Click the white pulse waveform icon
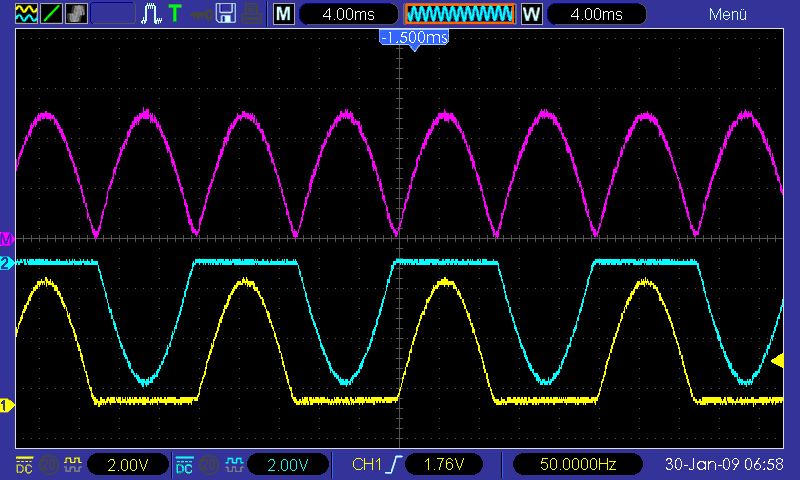Viewport: 800px width, 480px height. (152, 14)
